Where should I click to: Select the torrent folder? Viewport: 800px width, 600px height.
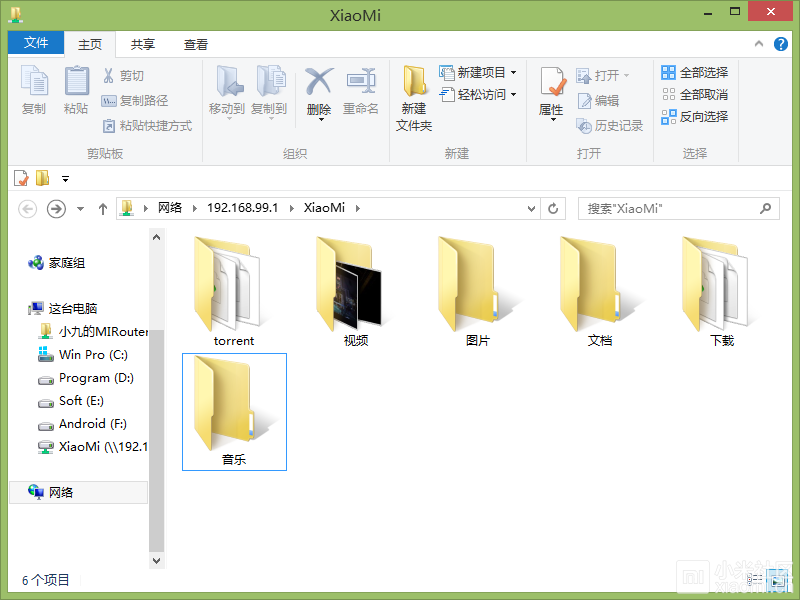click(x=234, y=291)
